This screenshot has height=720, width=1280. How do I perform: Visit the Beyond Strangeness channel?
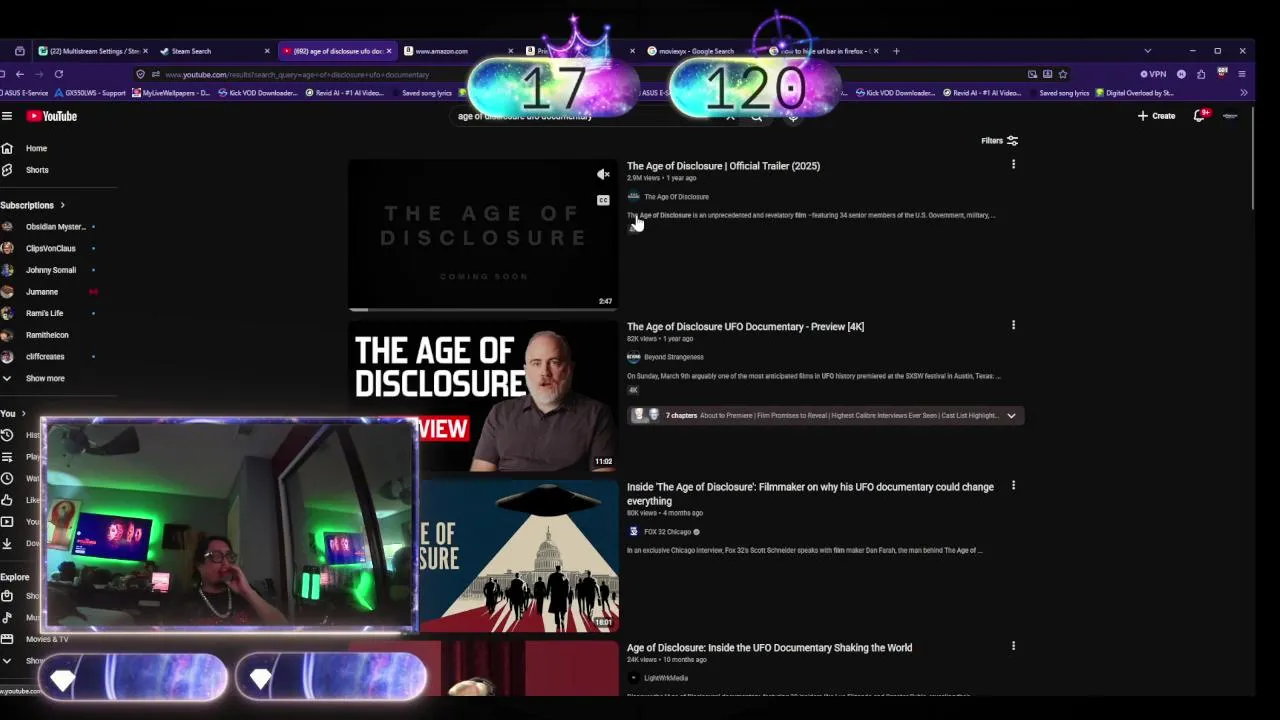[673, 357]
